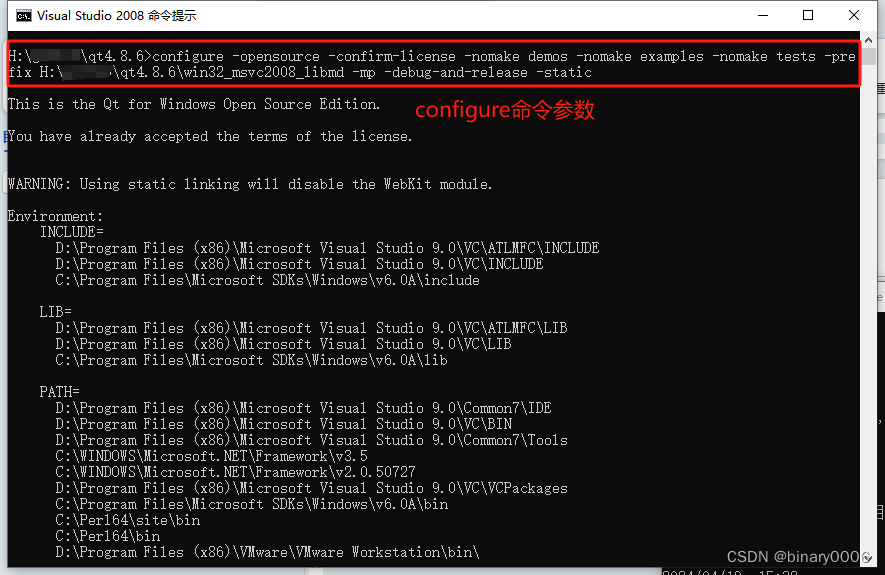Click the 'Studio 9.0\VC\INCLUDE' path line
Viewport: 885px width, 575px height.
(299, 264)
